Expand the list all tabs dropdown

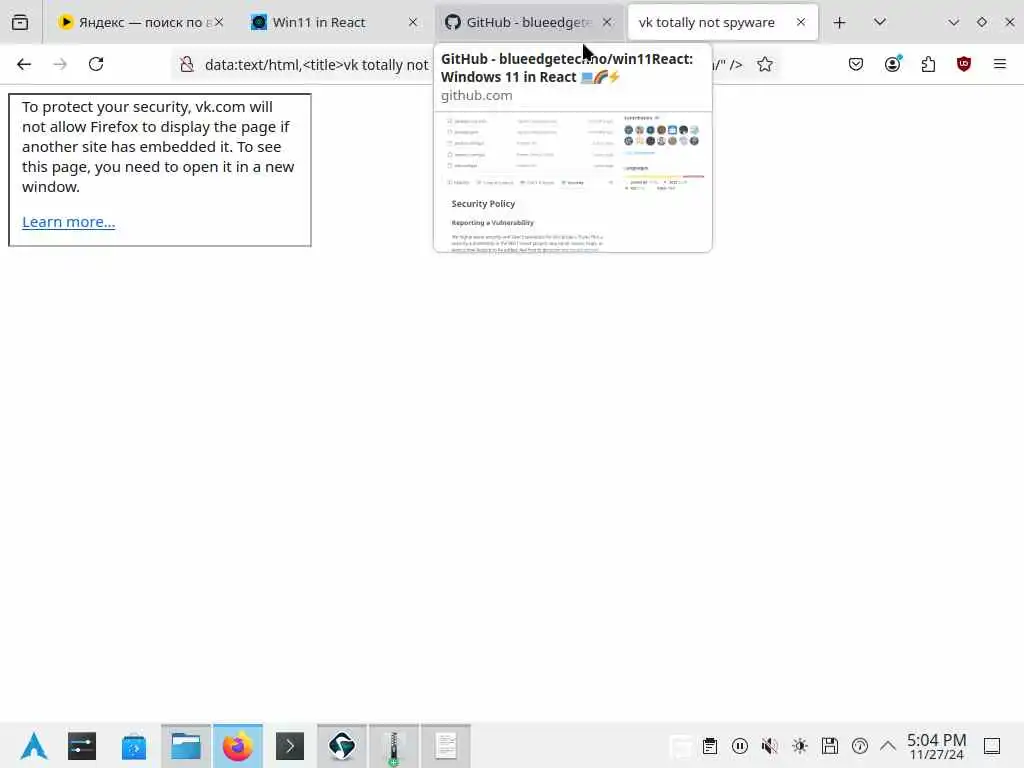tap(880, 22)
